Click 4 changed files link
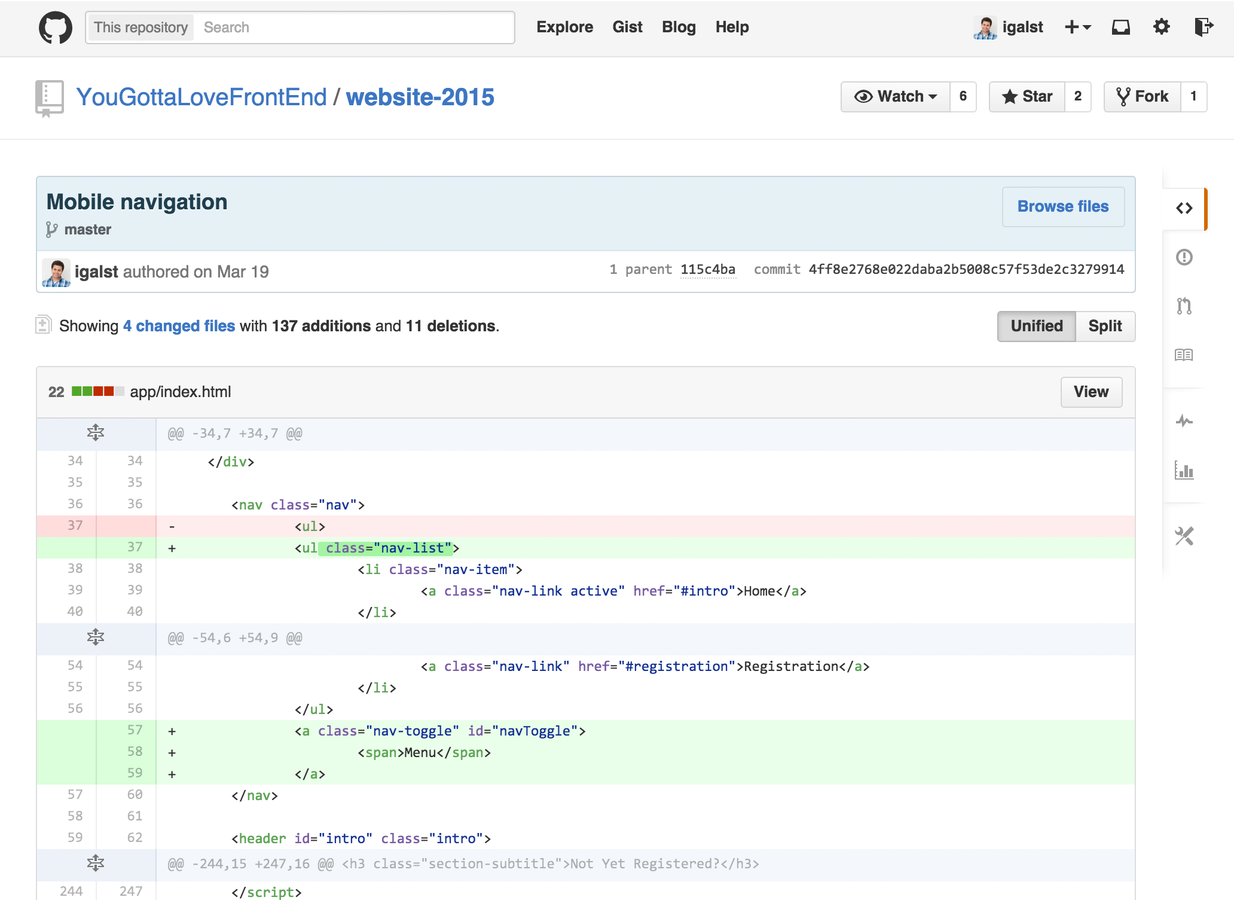This screenshot has width=1234, height=900. click(x=179, y=326)
